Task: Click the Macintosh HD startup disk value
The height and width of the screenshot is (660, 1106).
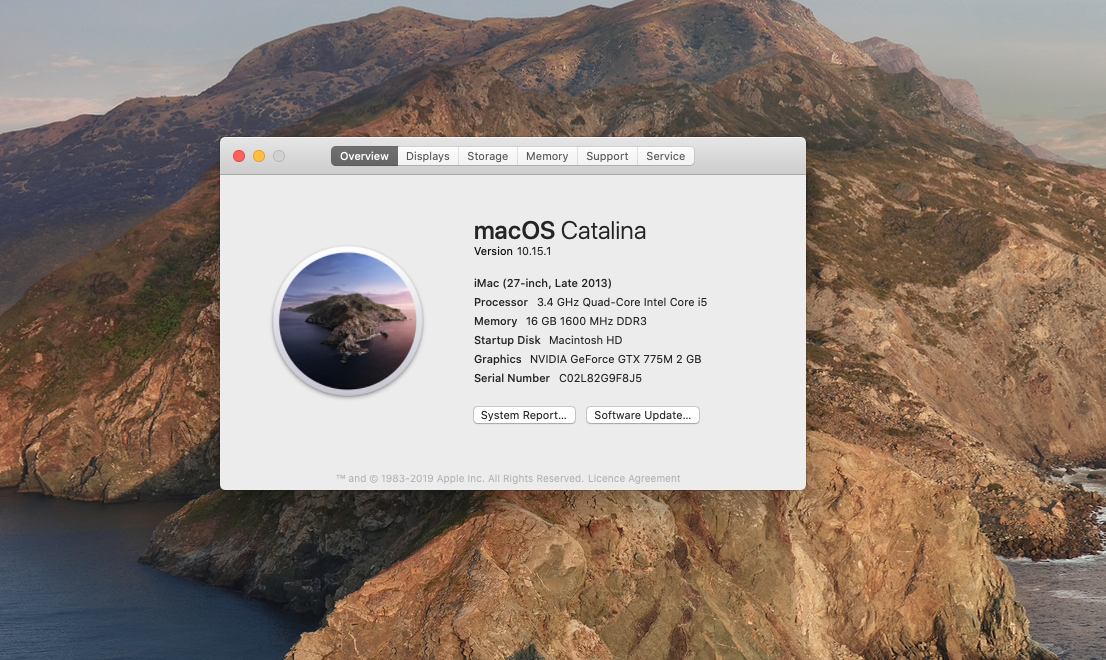Action: [585, 340]
